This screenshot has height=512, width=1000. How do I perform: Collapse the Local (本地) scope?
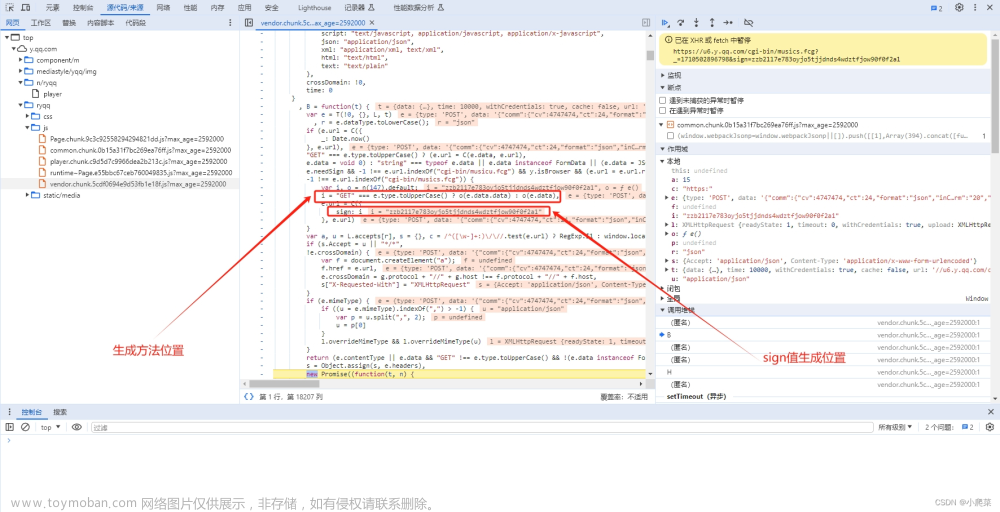[x=663, y=161]
